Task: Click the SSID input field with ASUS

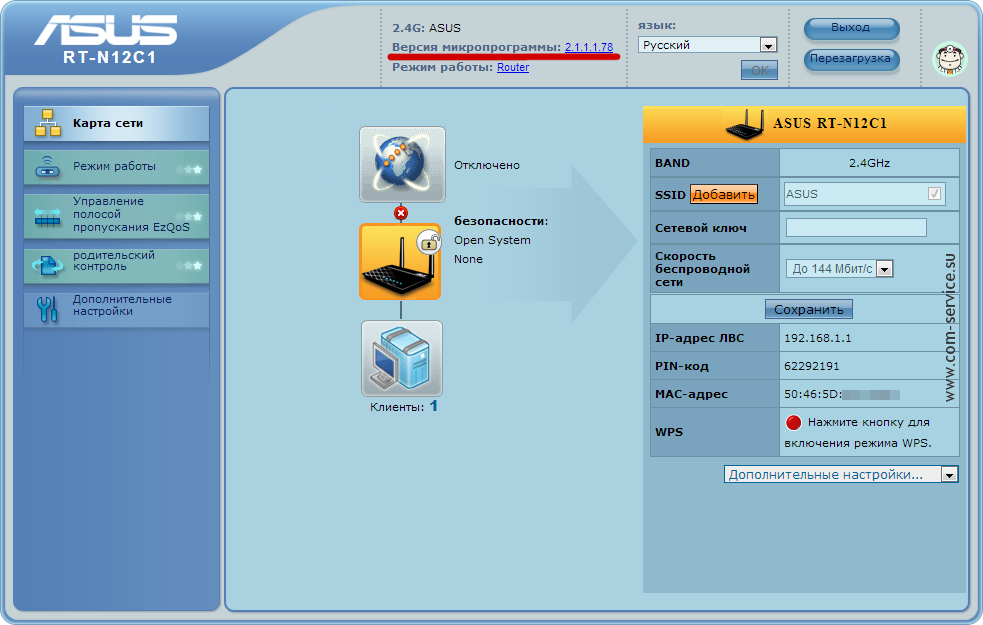Action: pyautogui.click(x=865, y=194)
